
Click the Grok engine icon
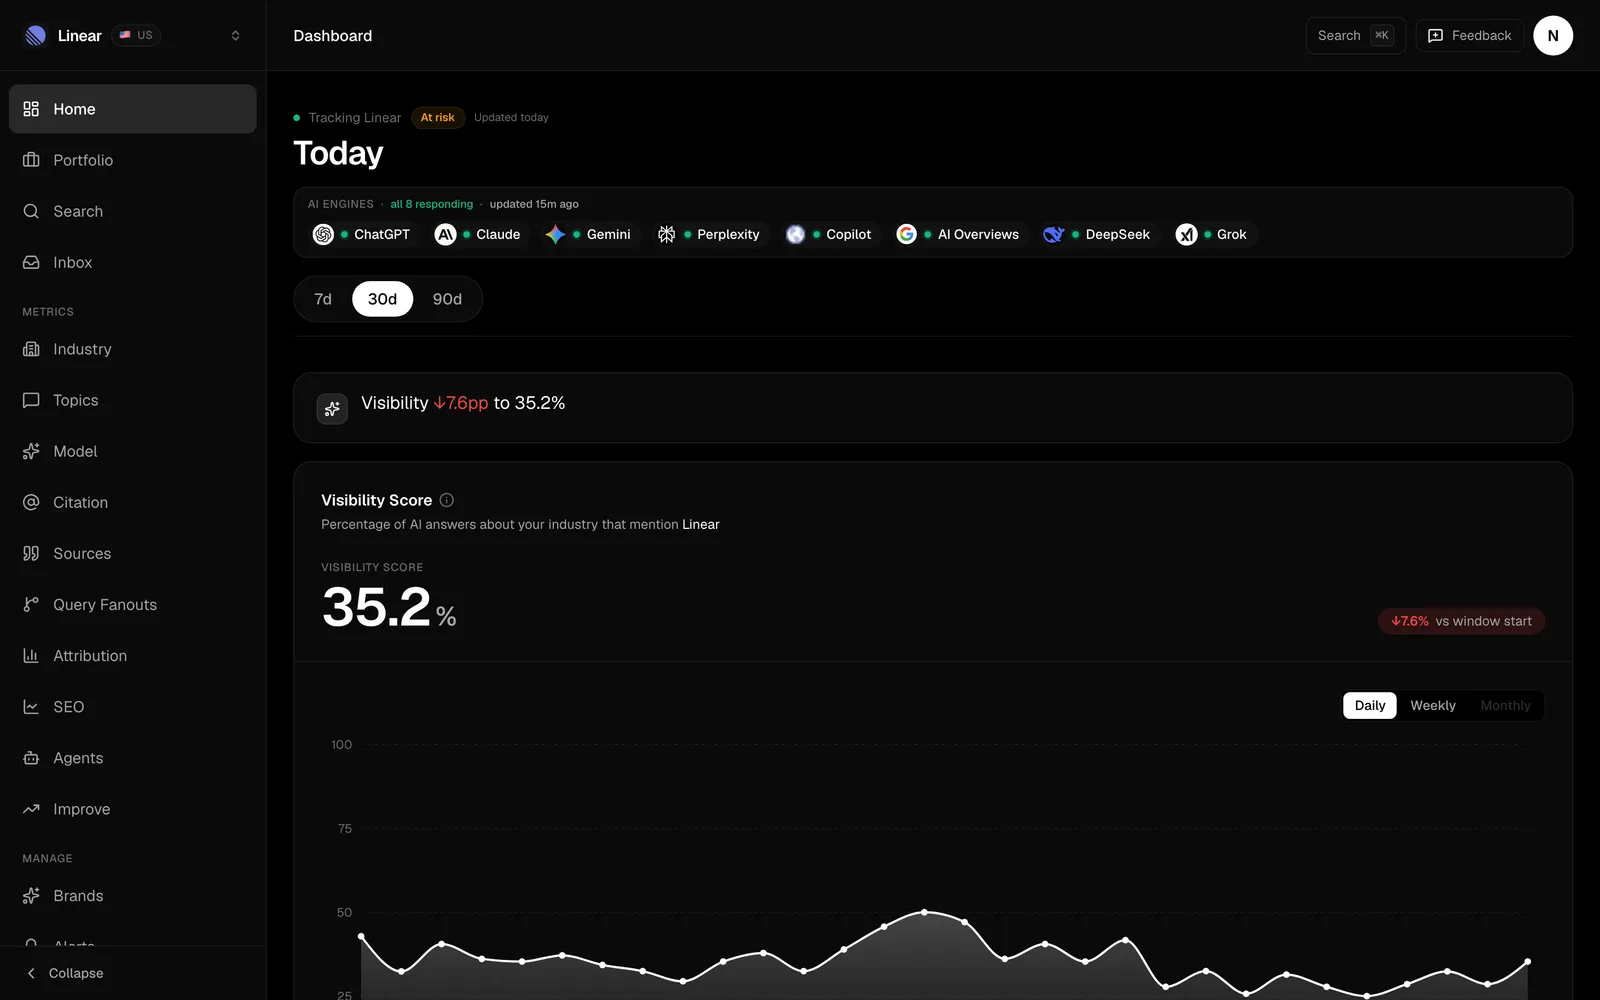tap(1186, 234)
